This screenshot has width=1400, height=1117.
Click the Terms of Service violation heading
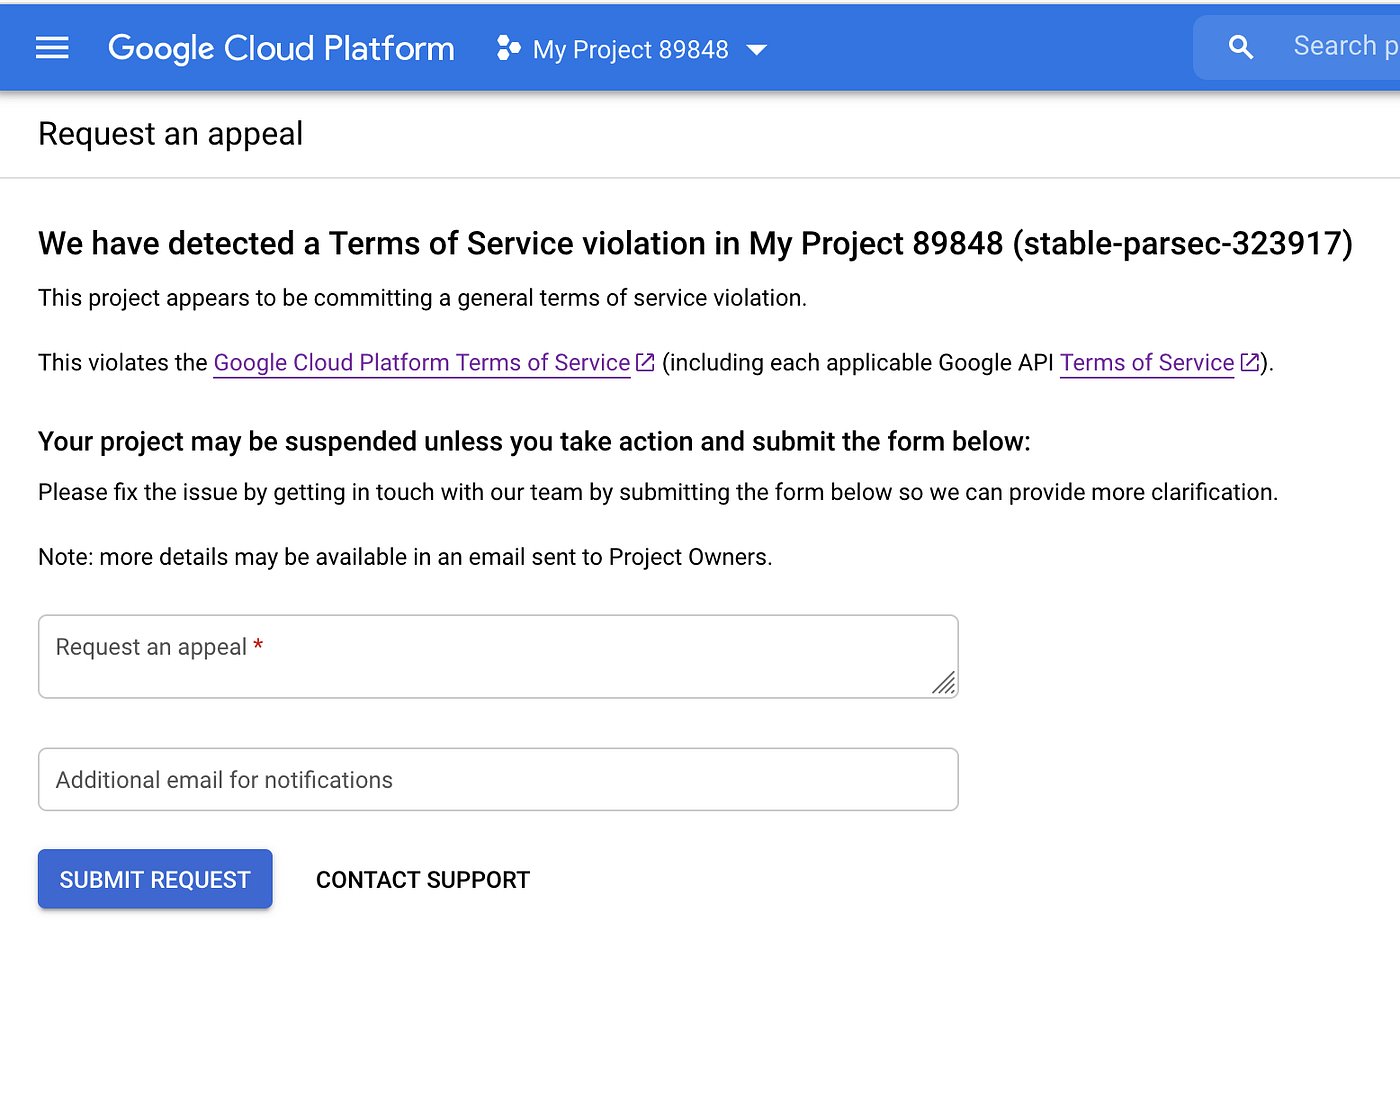pos(695,243)
